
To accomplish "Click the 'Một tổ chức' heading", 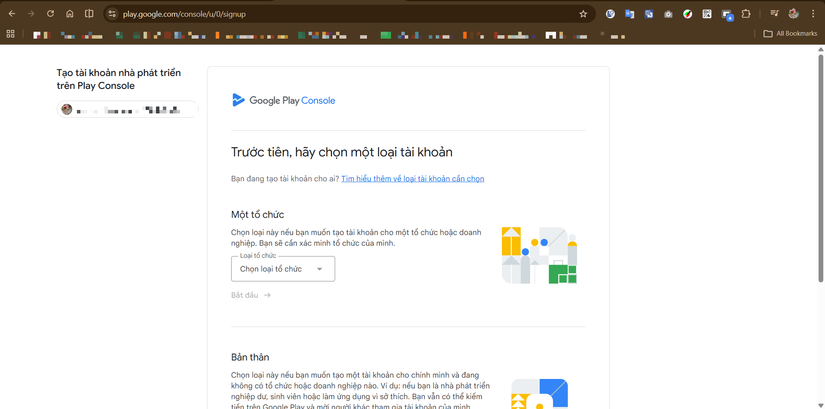I will click(x=258, y=214).
